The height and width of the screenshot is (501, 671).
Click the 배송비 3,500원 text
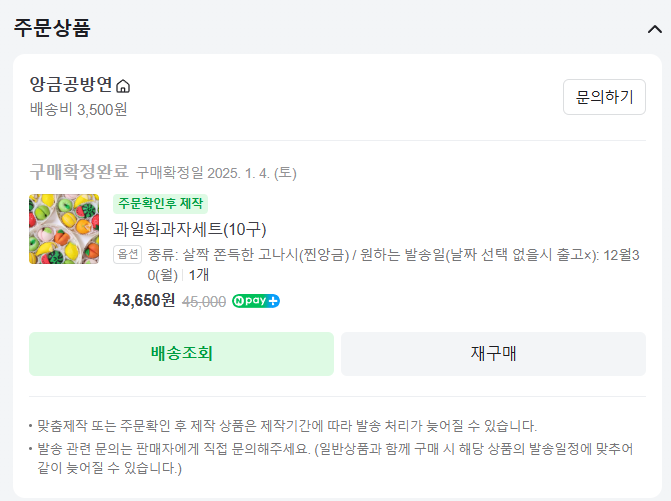coord(78,109)
